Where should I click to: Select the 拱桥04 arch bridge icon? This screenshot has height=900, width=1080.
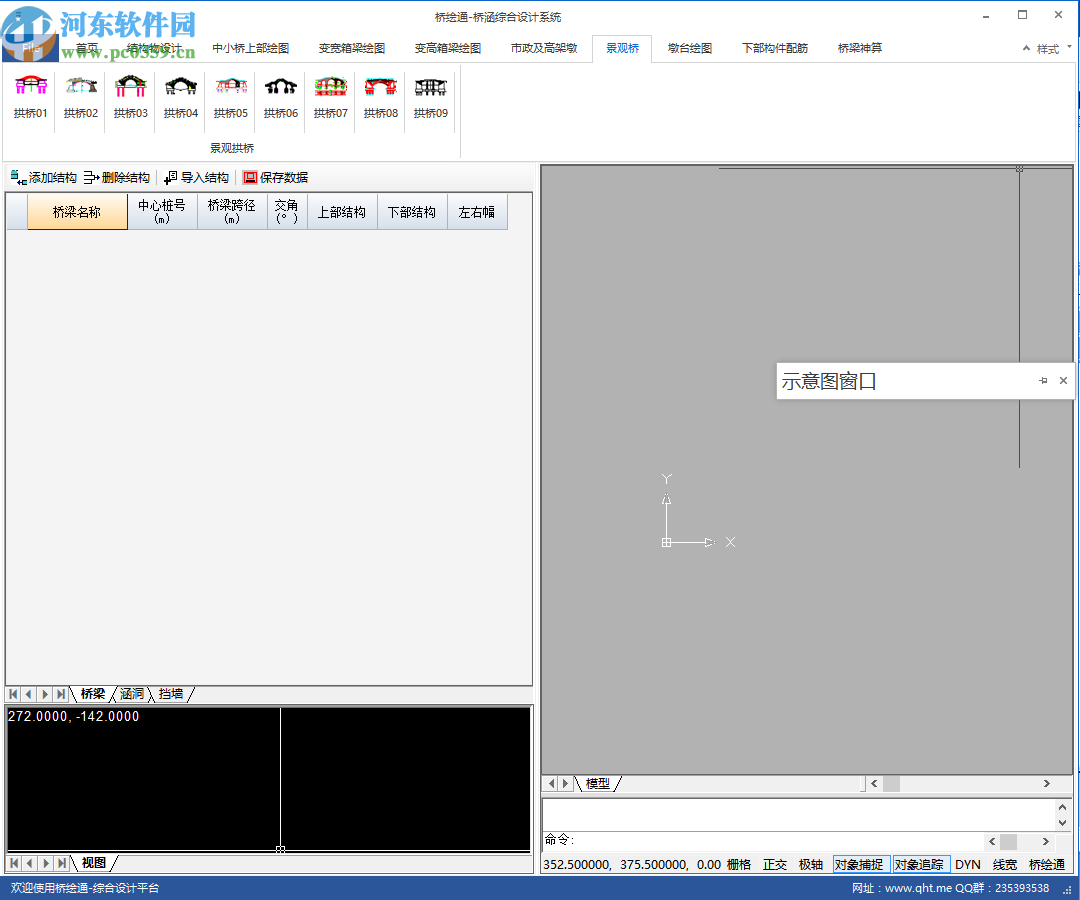(181, 97)
